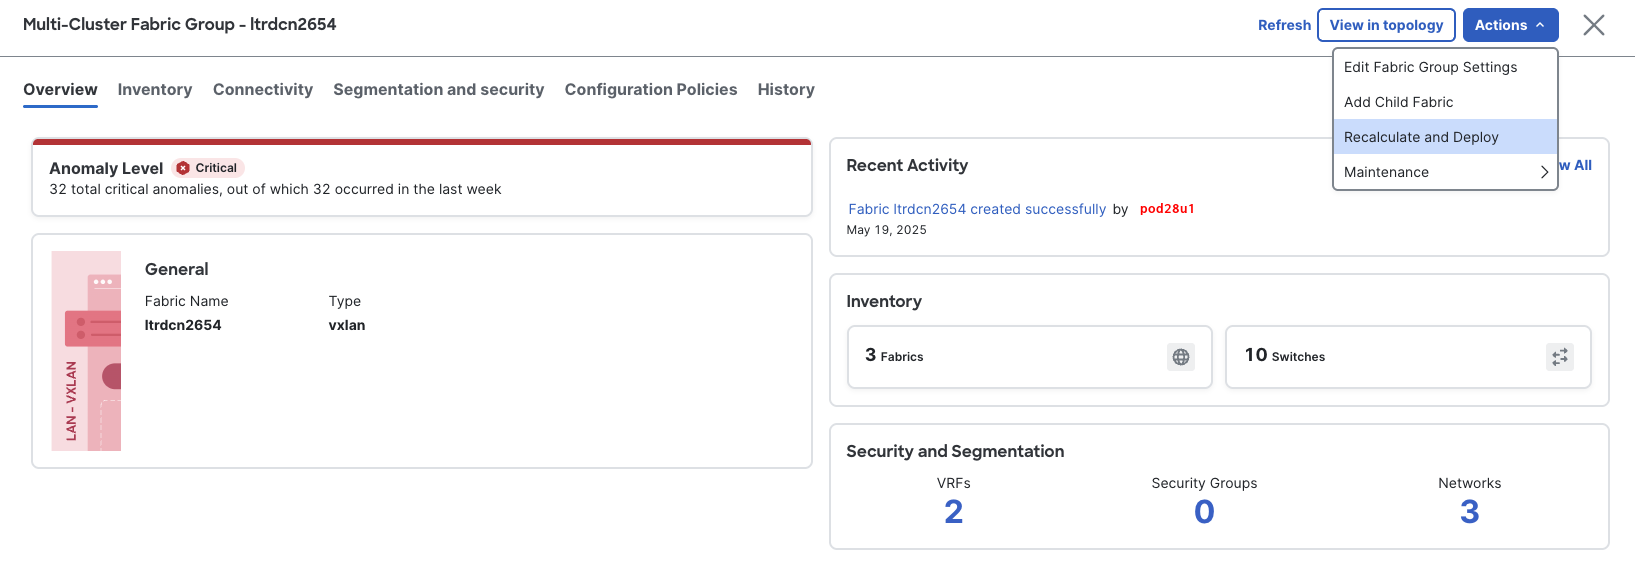
Task: Open the Connectivity tab
Action: [263, 90]
